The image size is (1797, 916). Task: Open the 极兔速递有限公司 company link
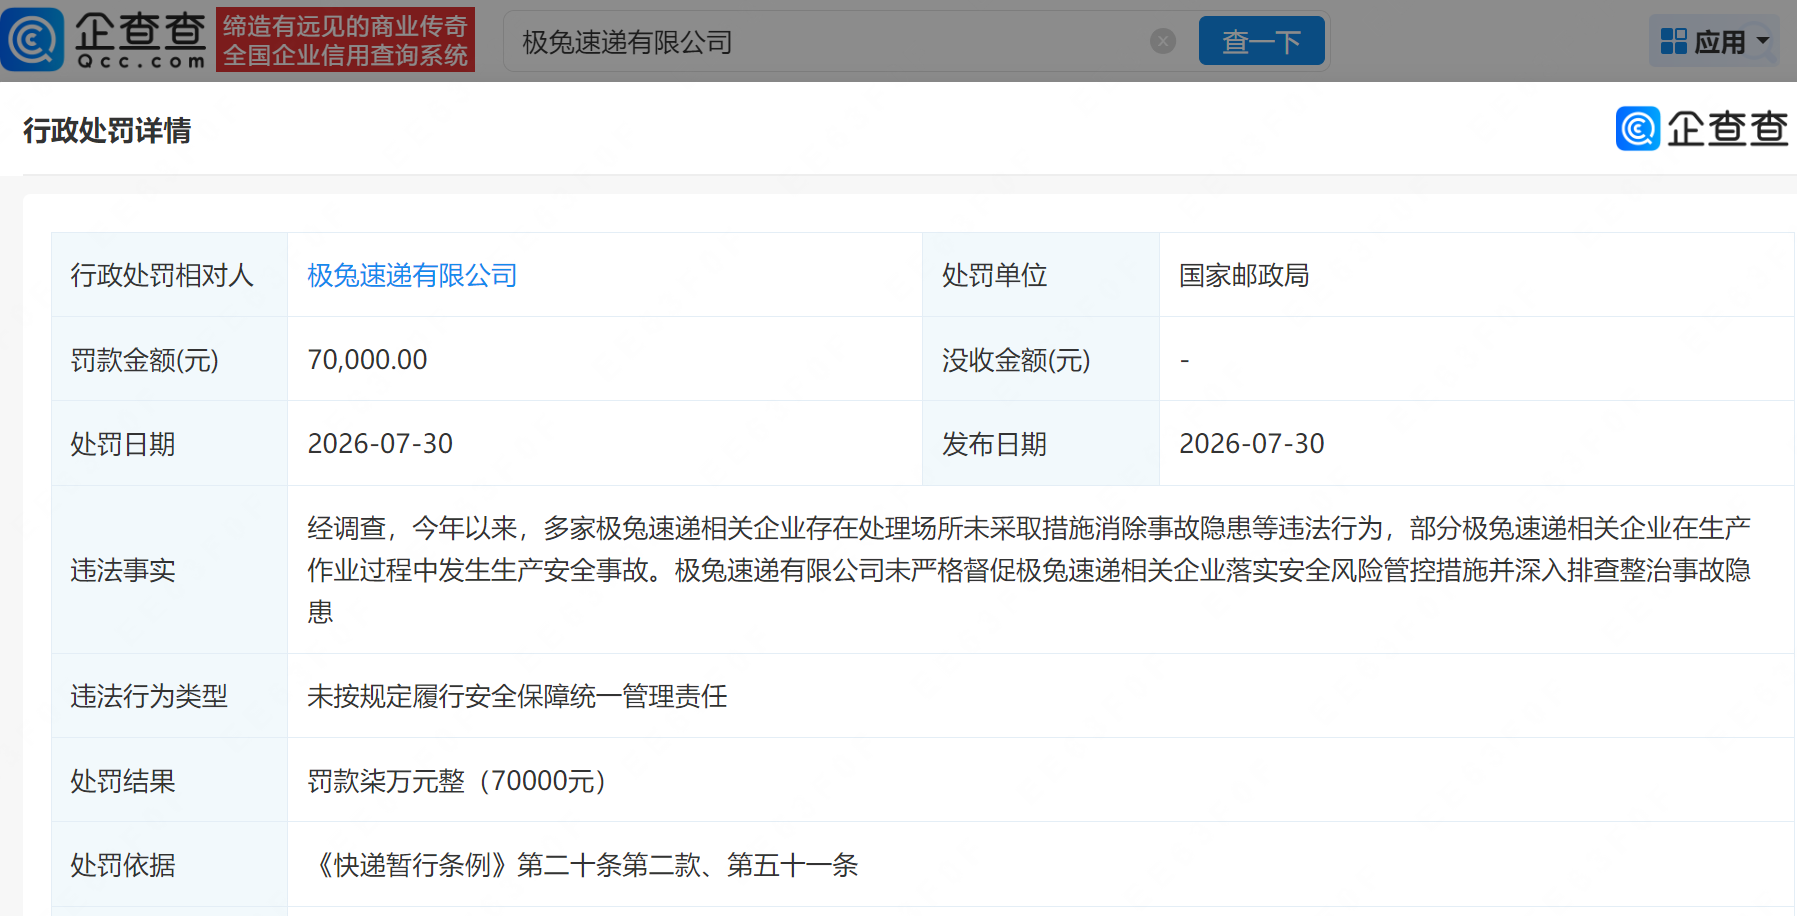[412, 275]
